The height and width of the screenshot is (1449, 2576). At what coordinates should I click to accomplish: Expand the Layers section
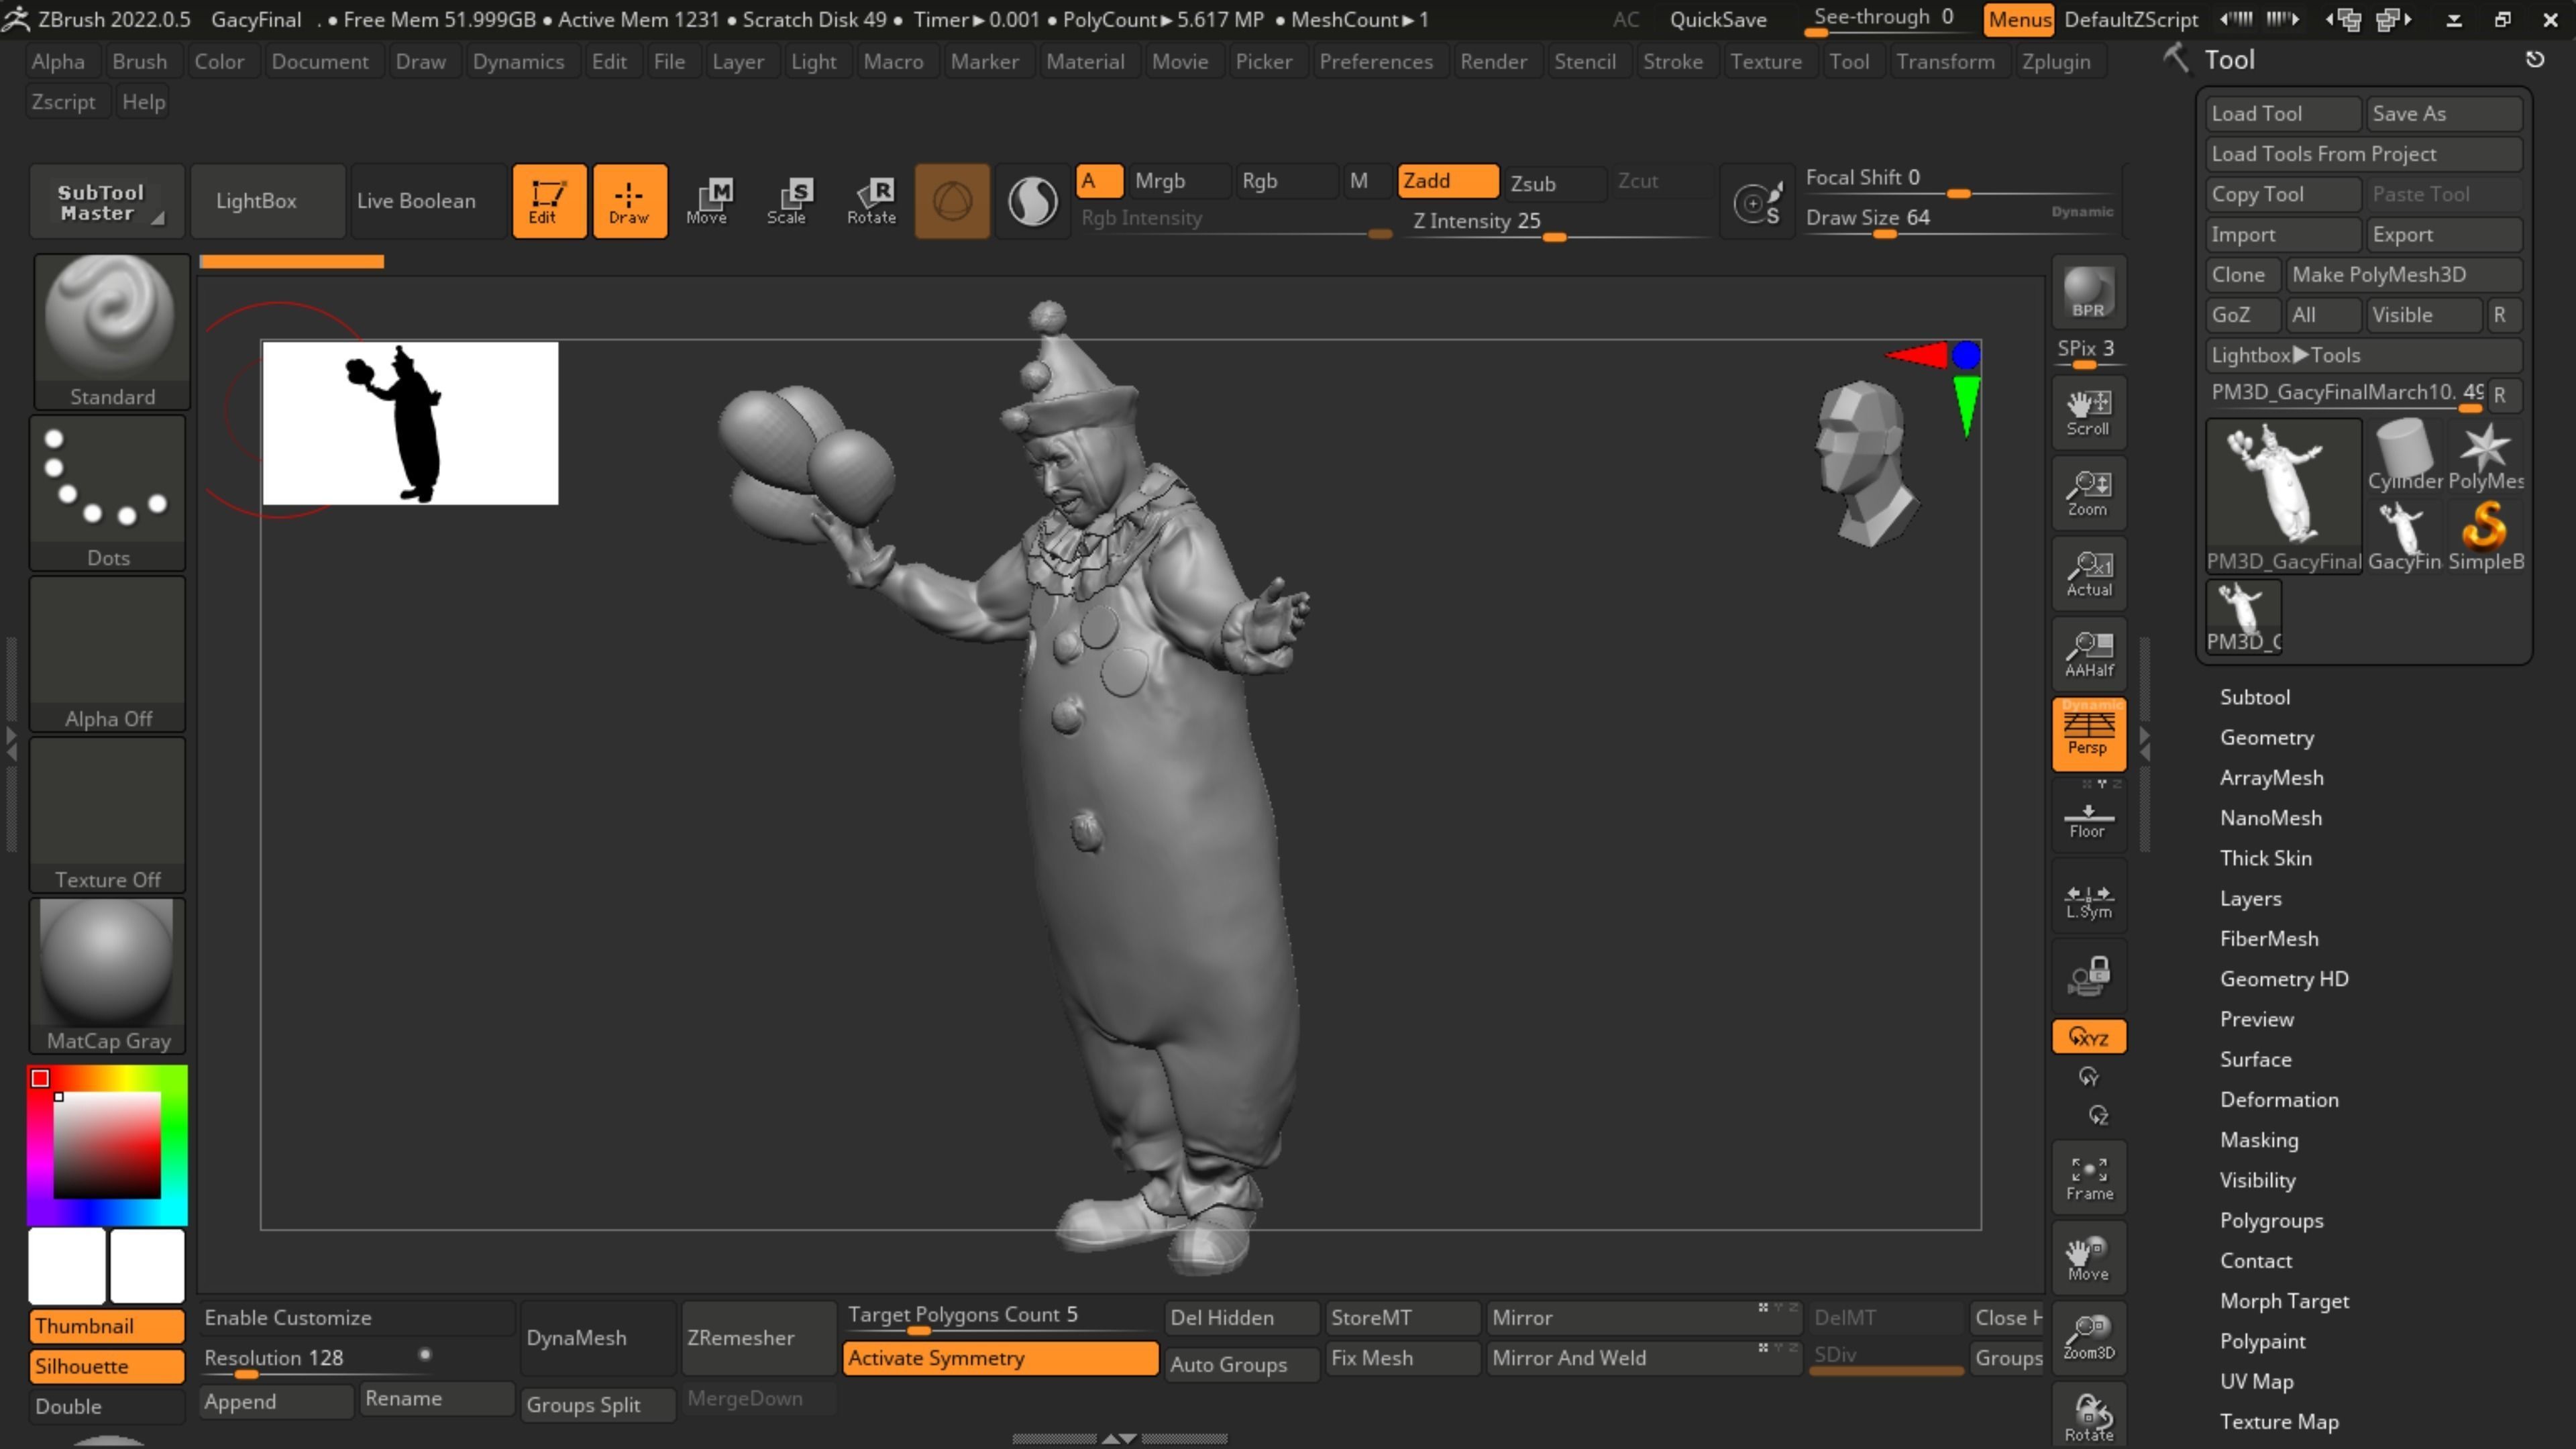pos(2250,898)
